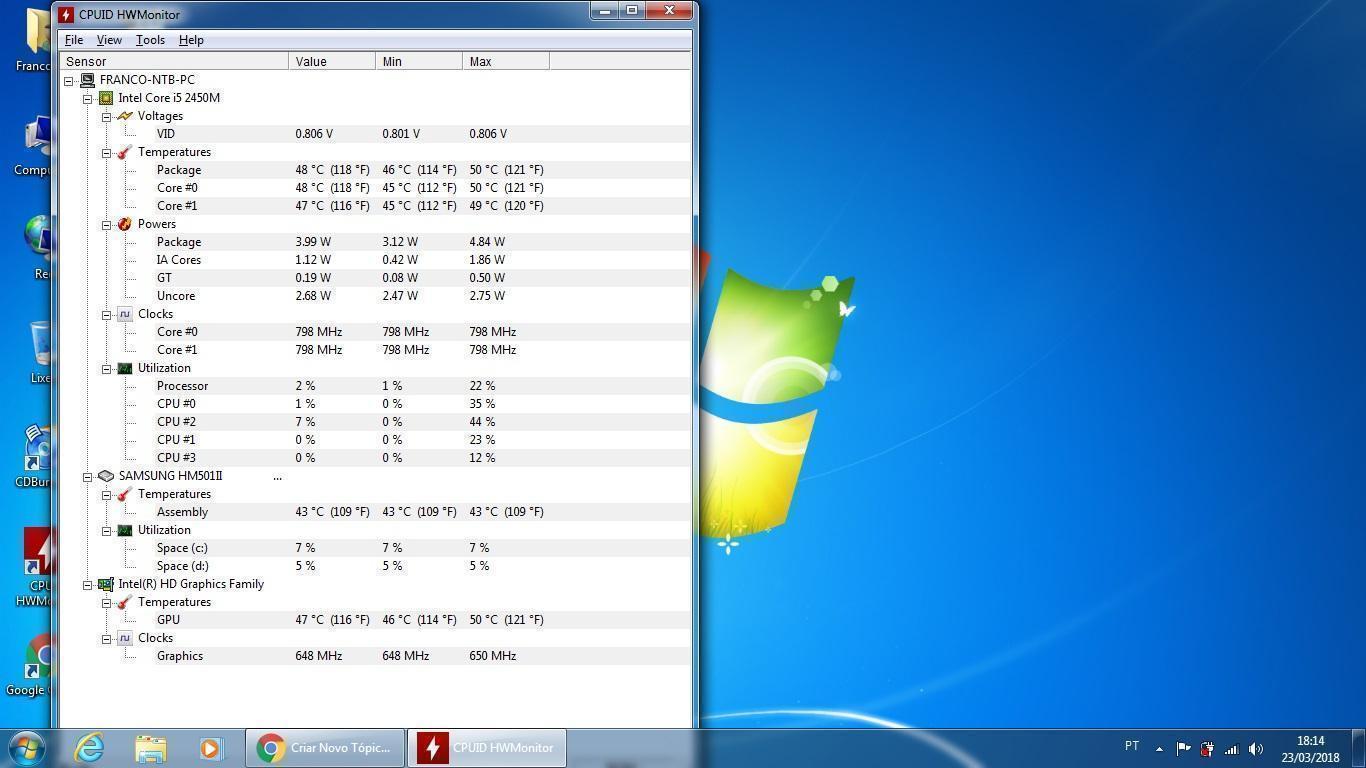Image resolution: width=1366 pixels, height=768 pixels.
Task: Collapse the SAMSUNG HM501II drive node
Action: click(87, 477)
